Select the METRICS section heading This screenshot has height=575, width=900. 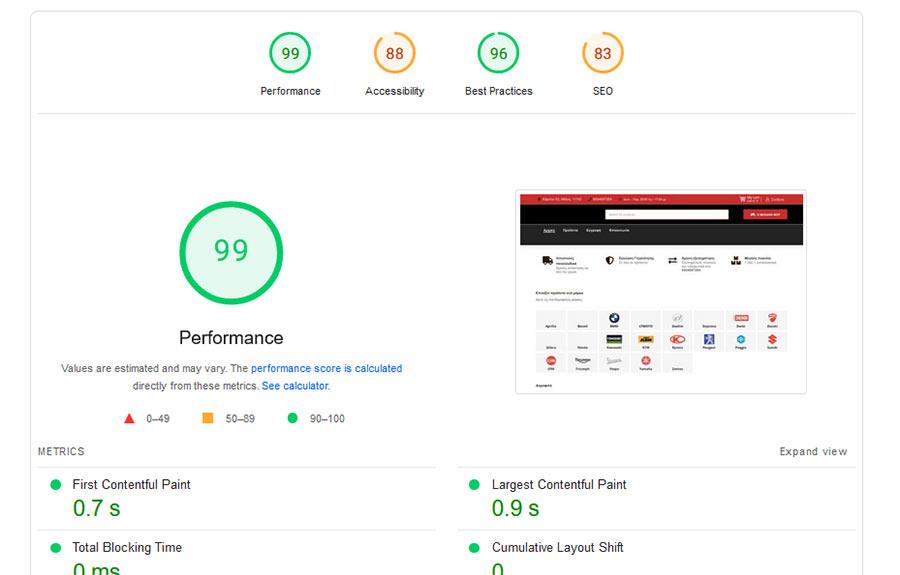click(61, 452)
